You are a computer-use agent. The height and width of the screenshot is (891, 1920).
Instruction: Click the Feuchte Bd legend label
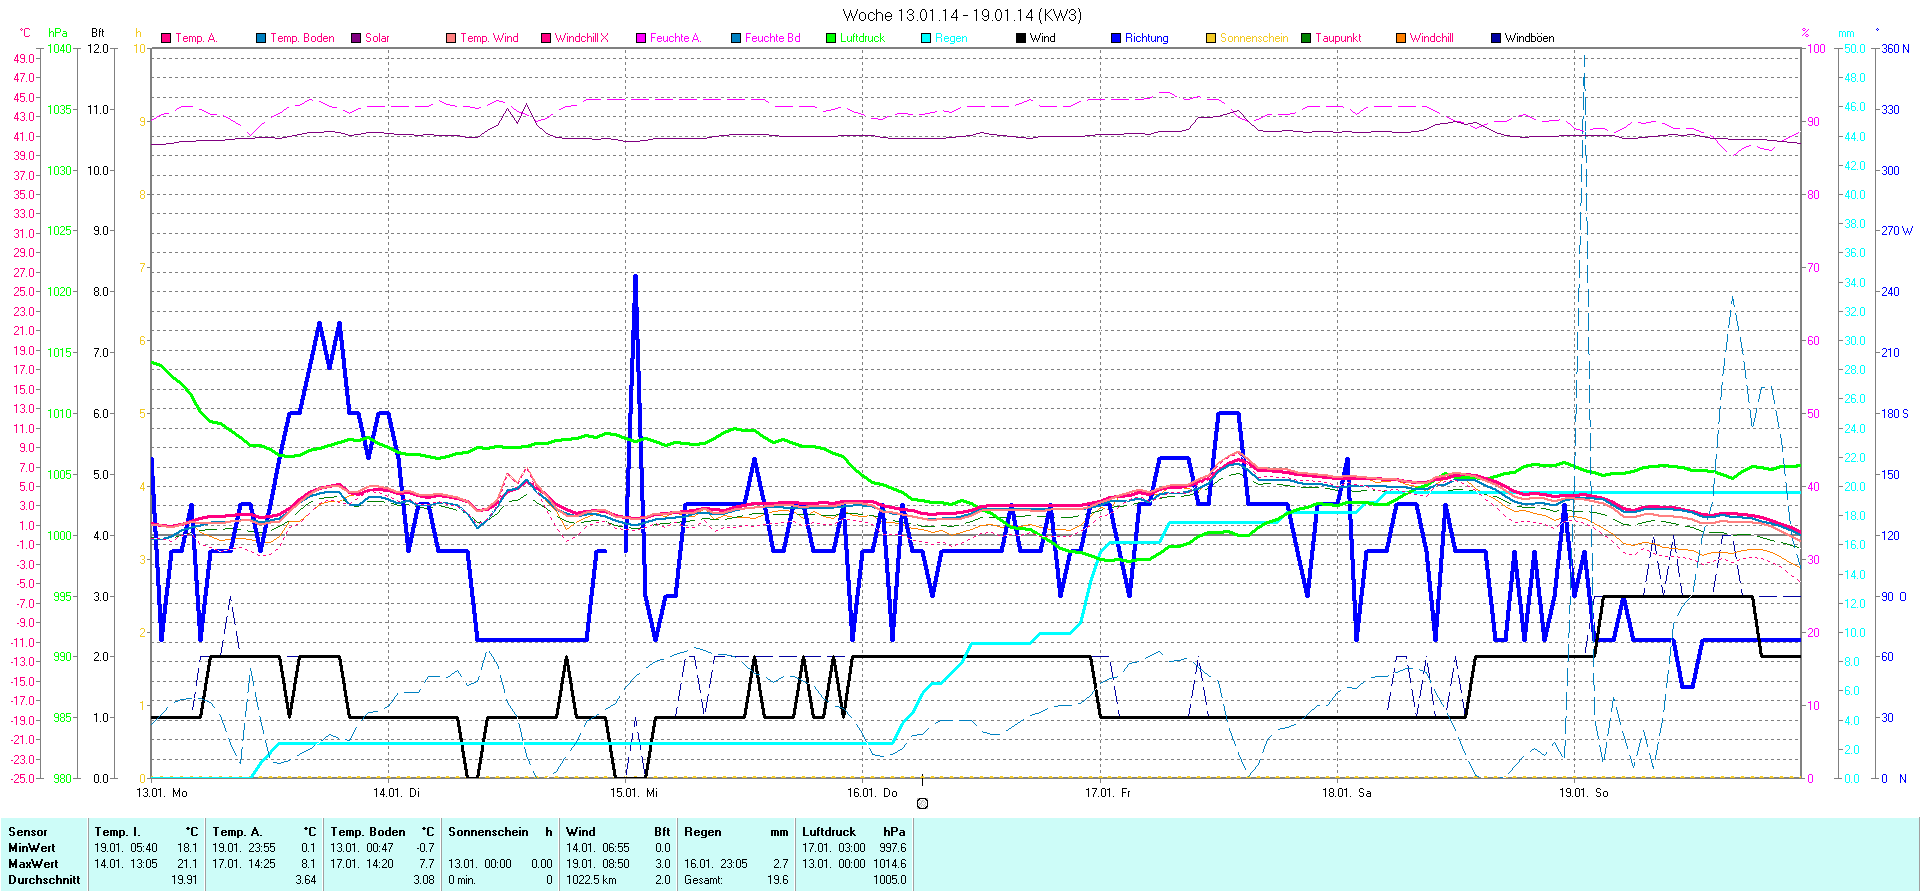(772, 38)
